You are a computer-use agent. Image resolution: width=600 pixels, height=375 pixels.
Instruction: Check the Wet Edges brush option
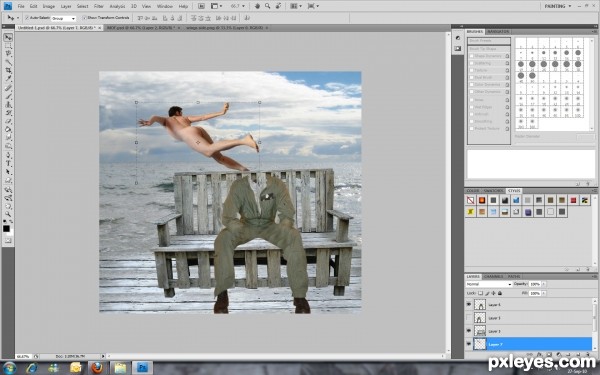point(472,107)
